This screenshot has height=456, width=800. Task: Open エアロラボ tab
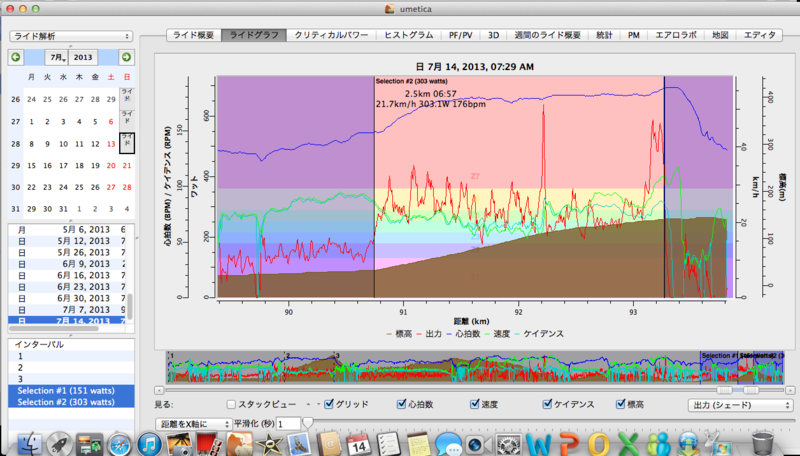(x=676, y=35)
